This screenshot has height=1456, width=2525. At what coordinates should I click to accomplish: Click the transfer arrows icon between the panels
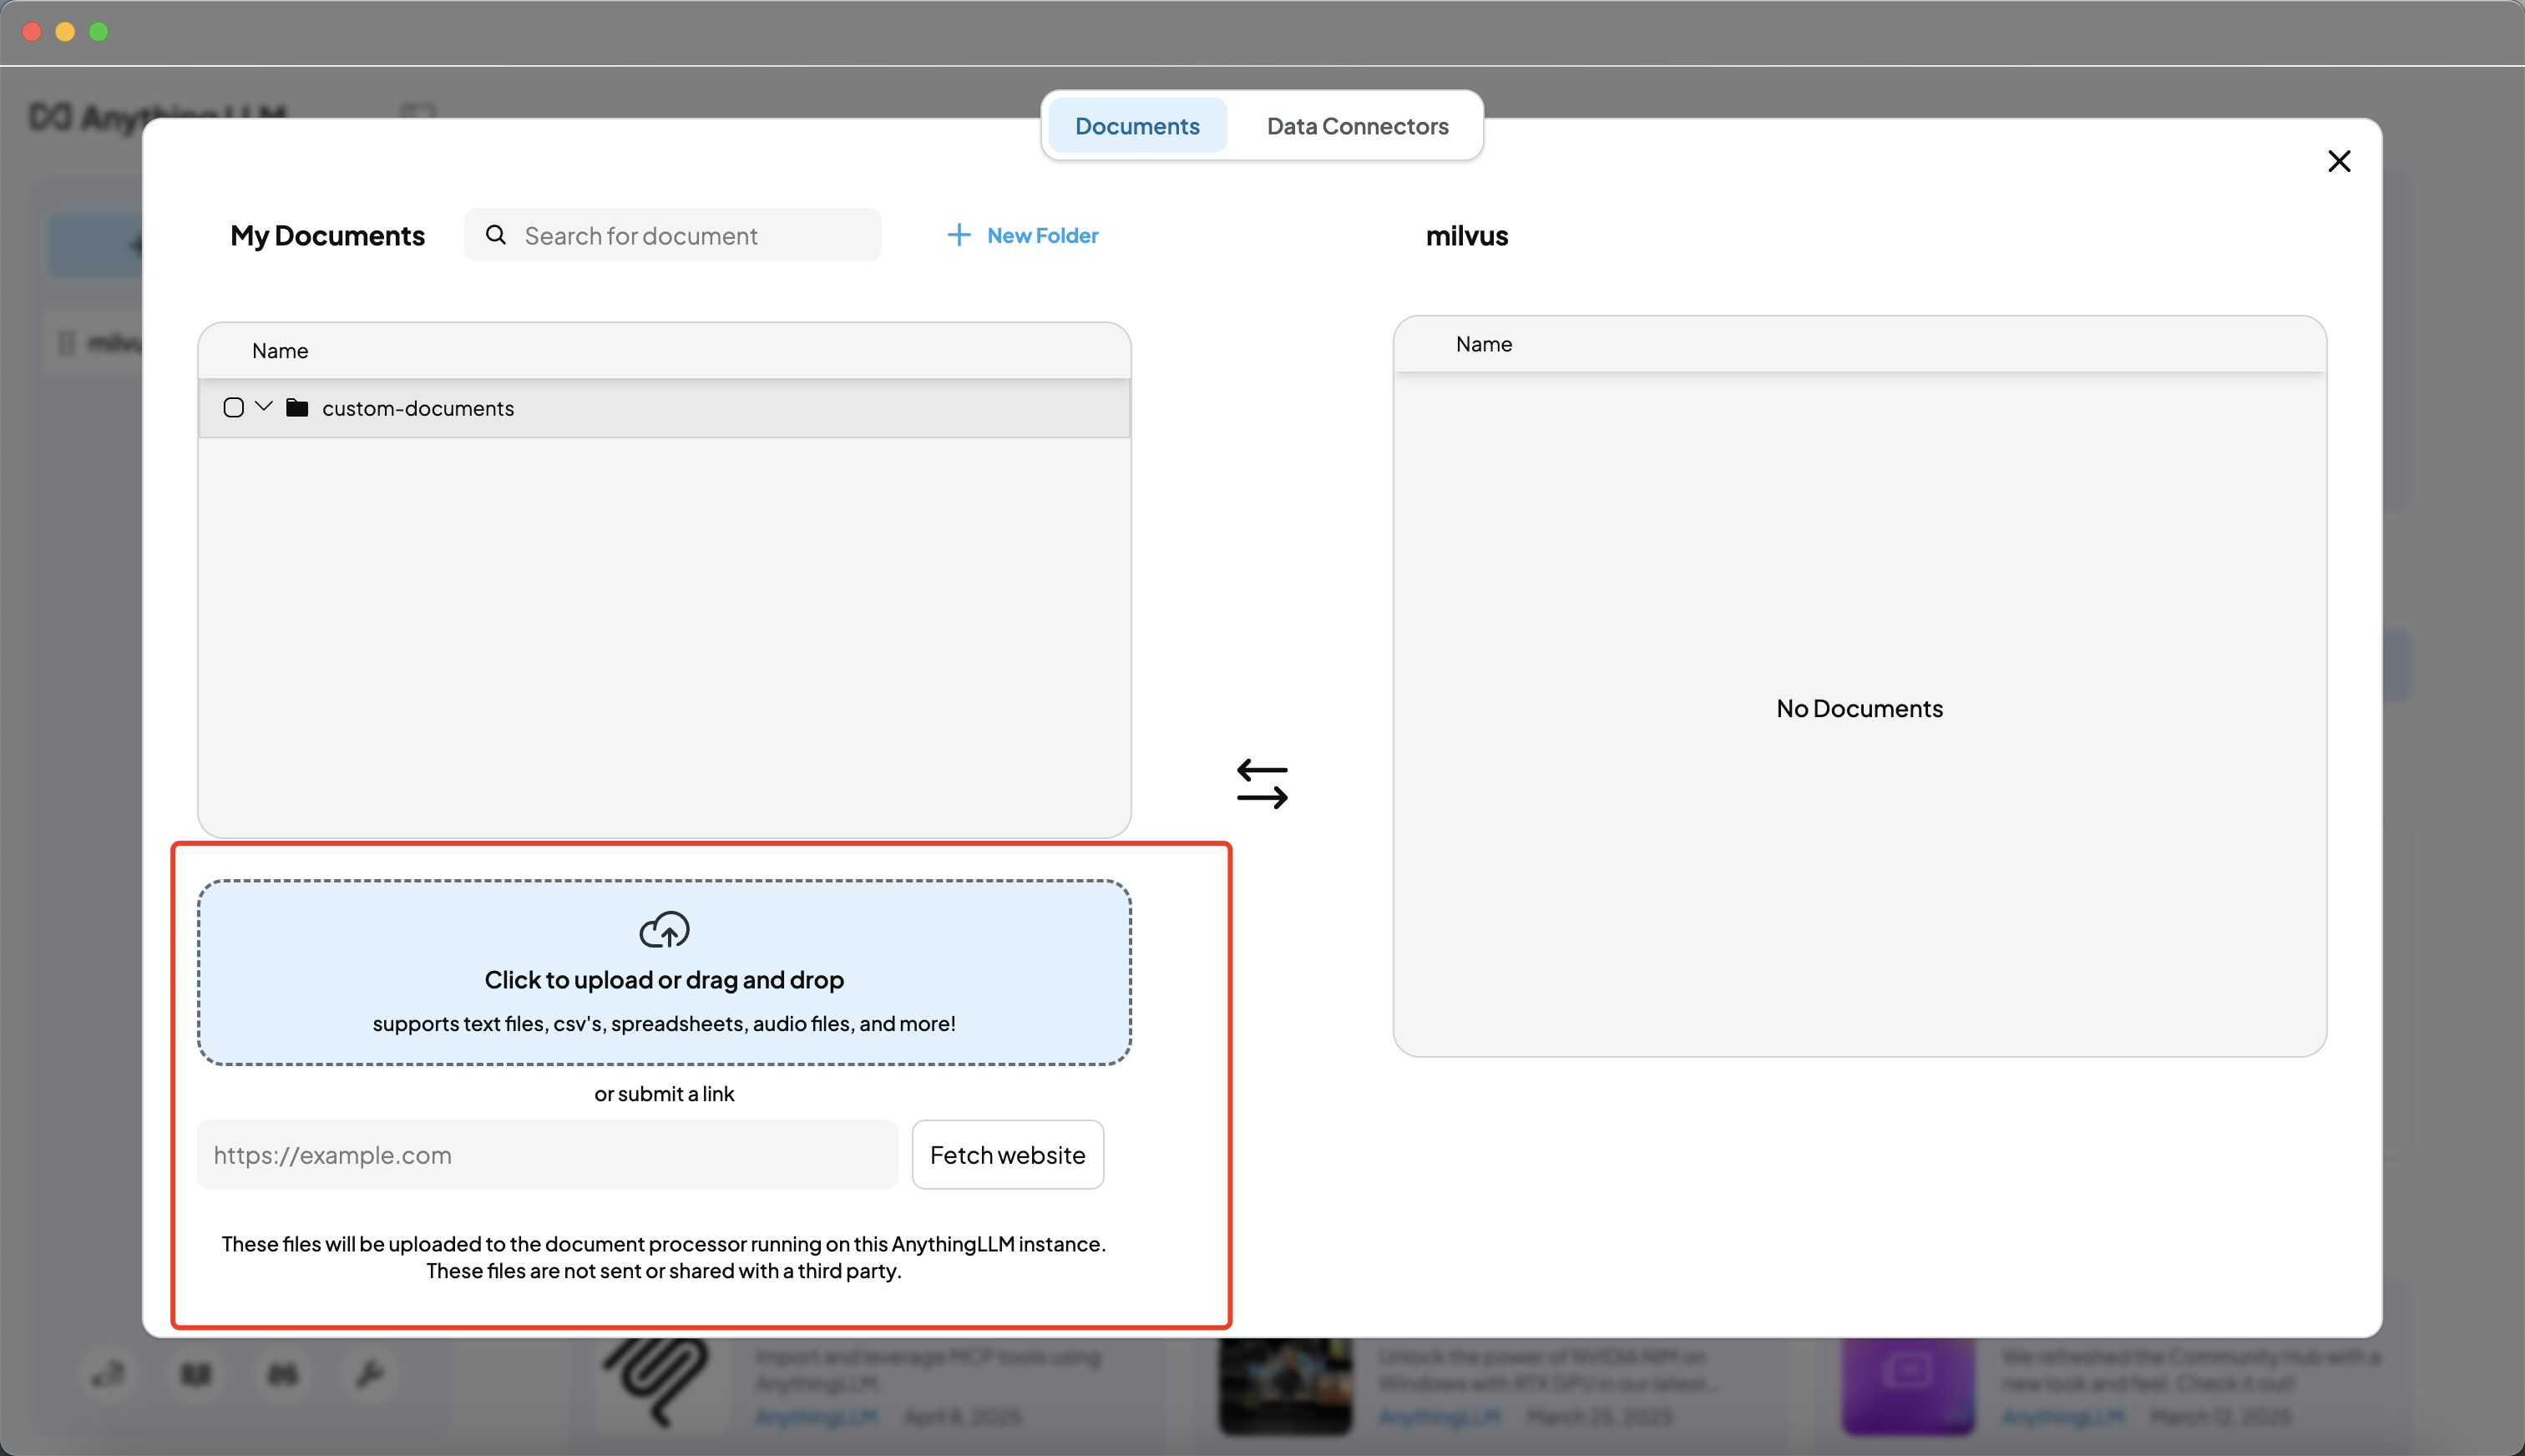point(1263,783)
